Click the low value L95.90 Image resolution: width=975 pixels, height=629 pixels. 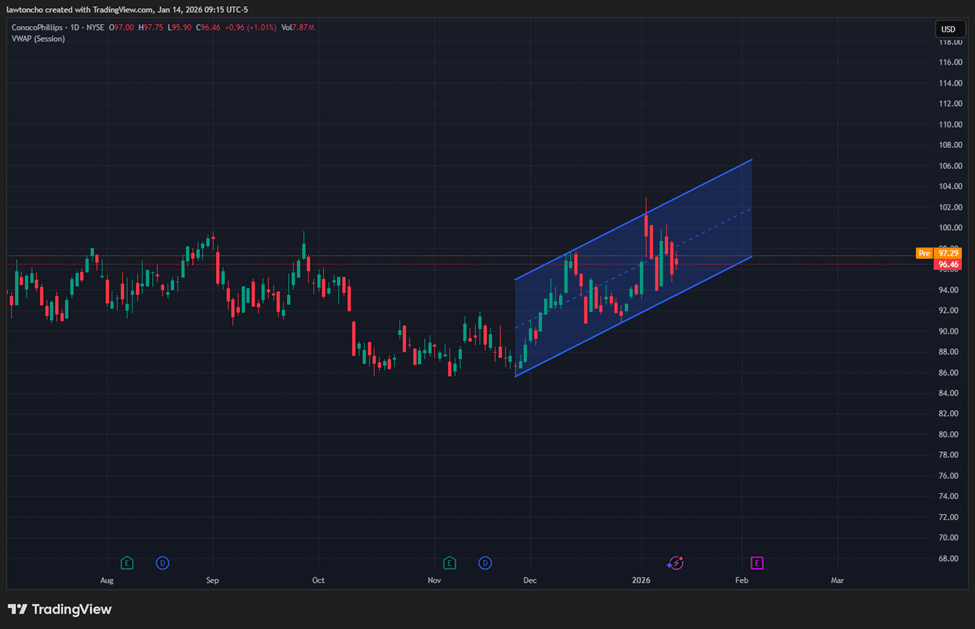coord(180,27)
